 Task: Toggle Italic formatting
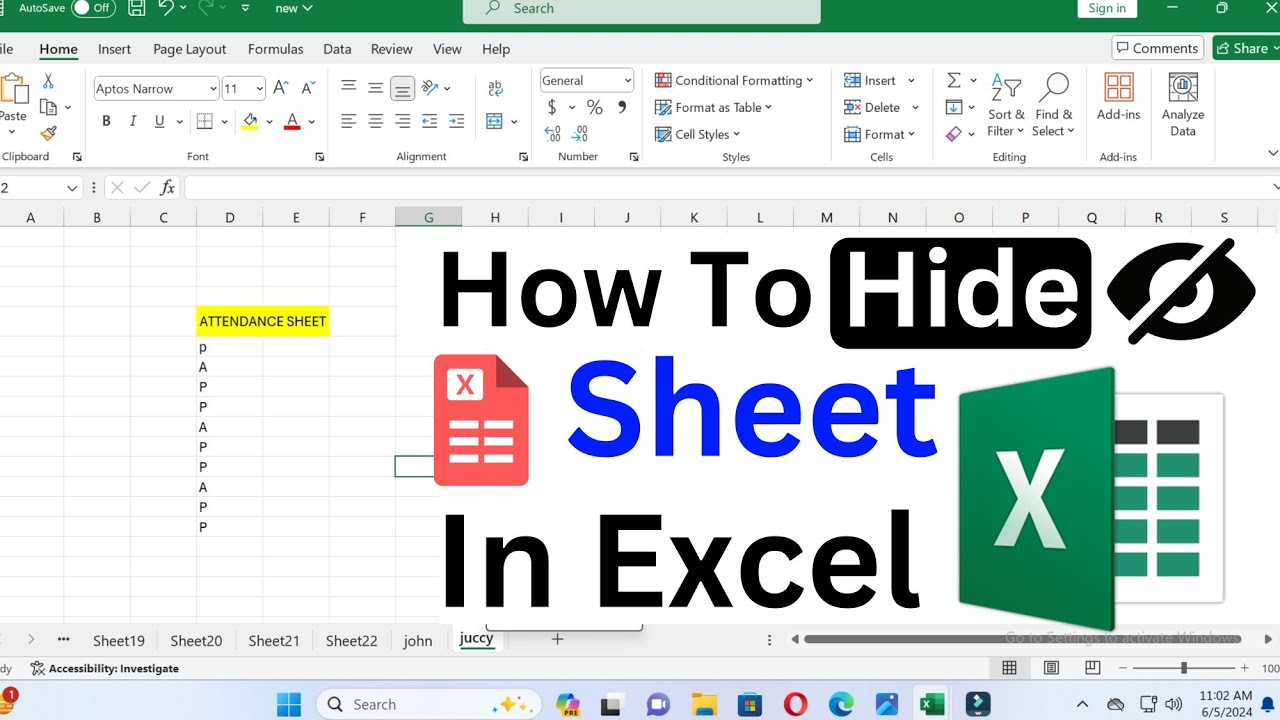tap(133, 121)
